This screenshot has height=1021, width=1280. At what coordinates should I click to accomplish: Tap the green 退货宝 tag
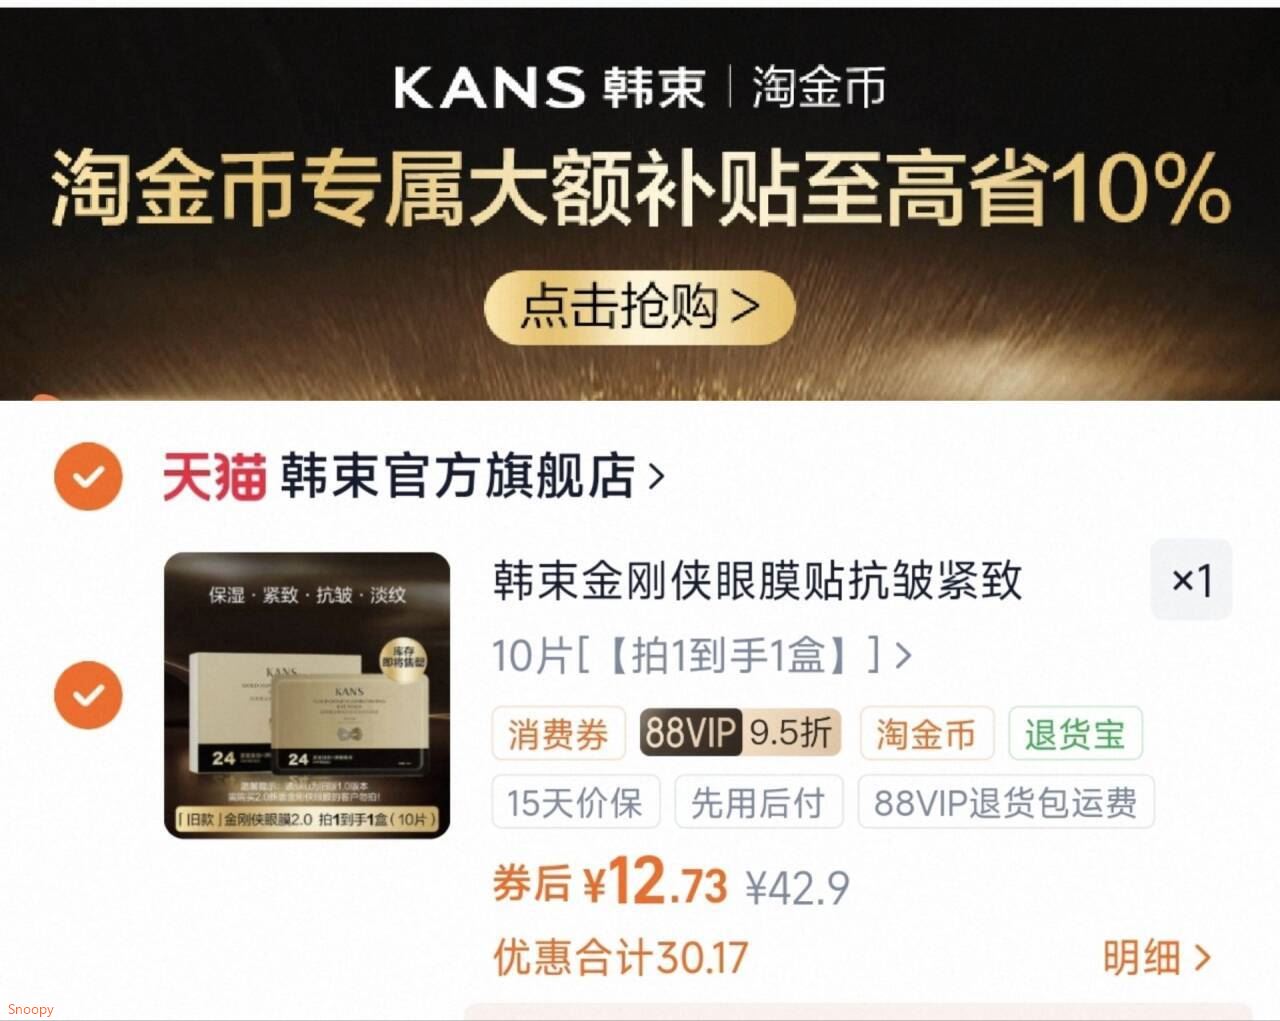(1075, 734)
